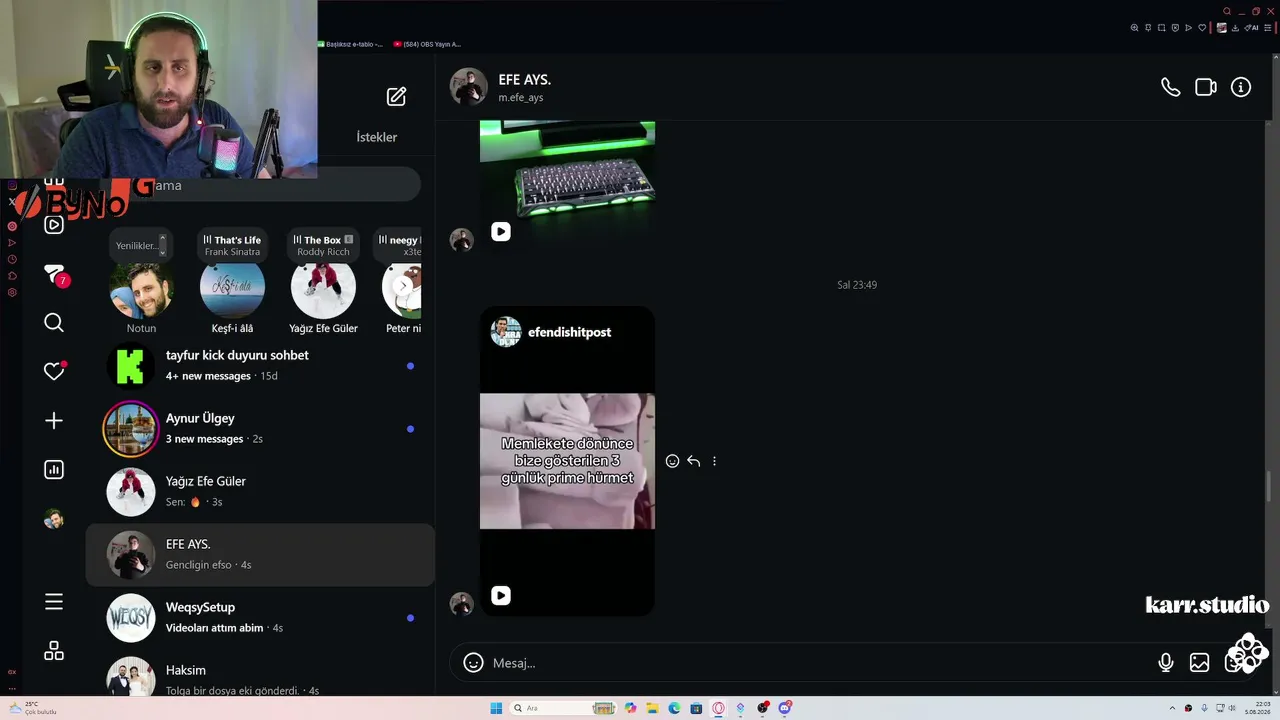Open the Meta apps grid icon
Screen dimensions: 1280x720
click(54, 651)
